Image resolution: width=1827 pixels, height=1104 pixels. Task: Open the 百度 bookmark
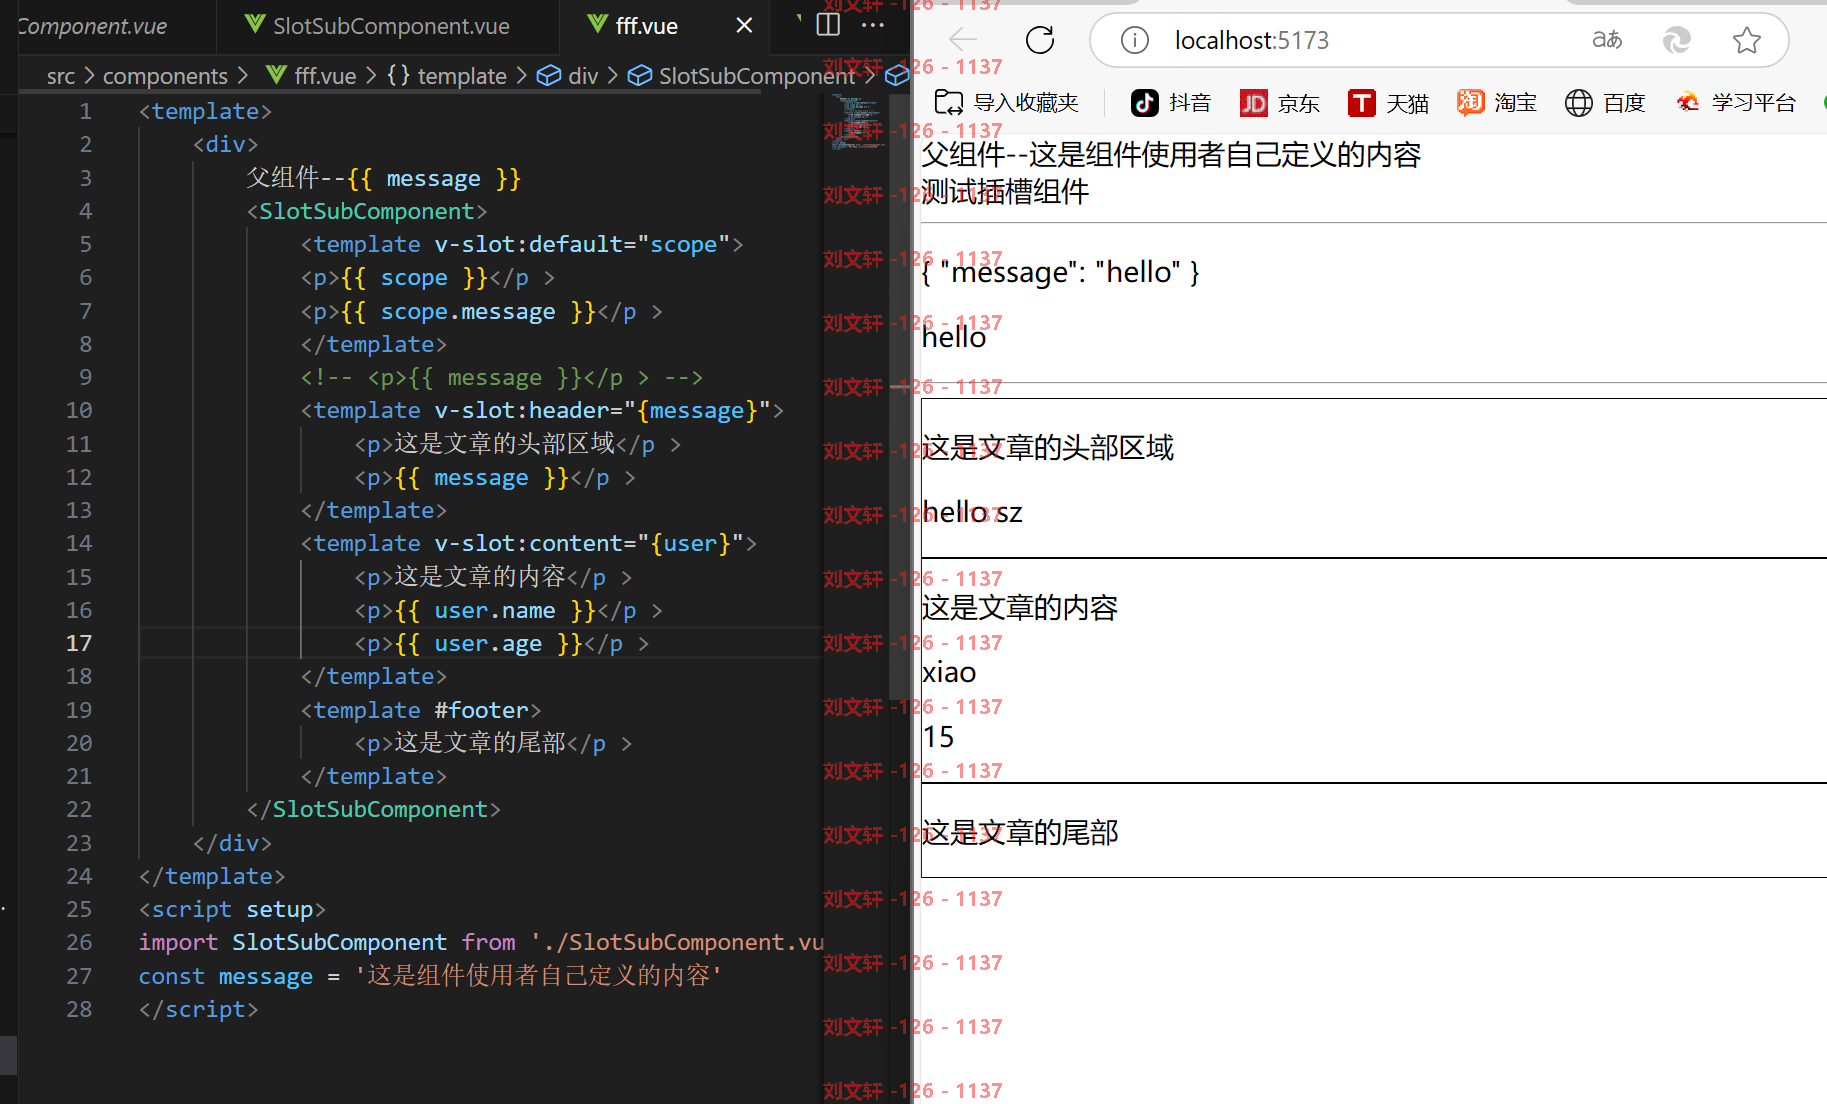[1605, 103]
